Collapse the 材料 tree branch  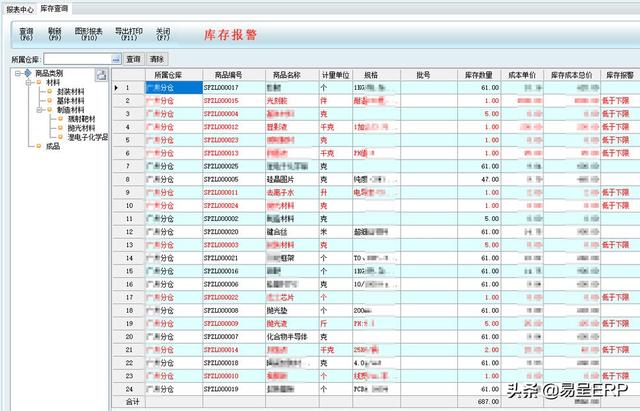pyautogui.click(x=28, y=83)
